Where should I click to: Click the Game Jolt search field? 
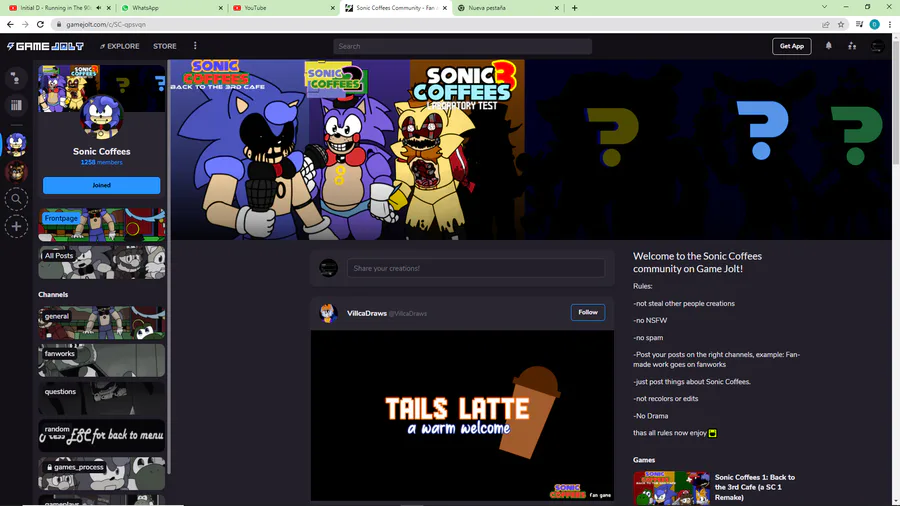click(463, 46)
